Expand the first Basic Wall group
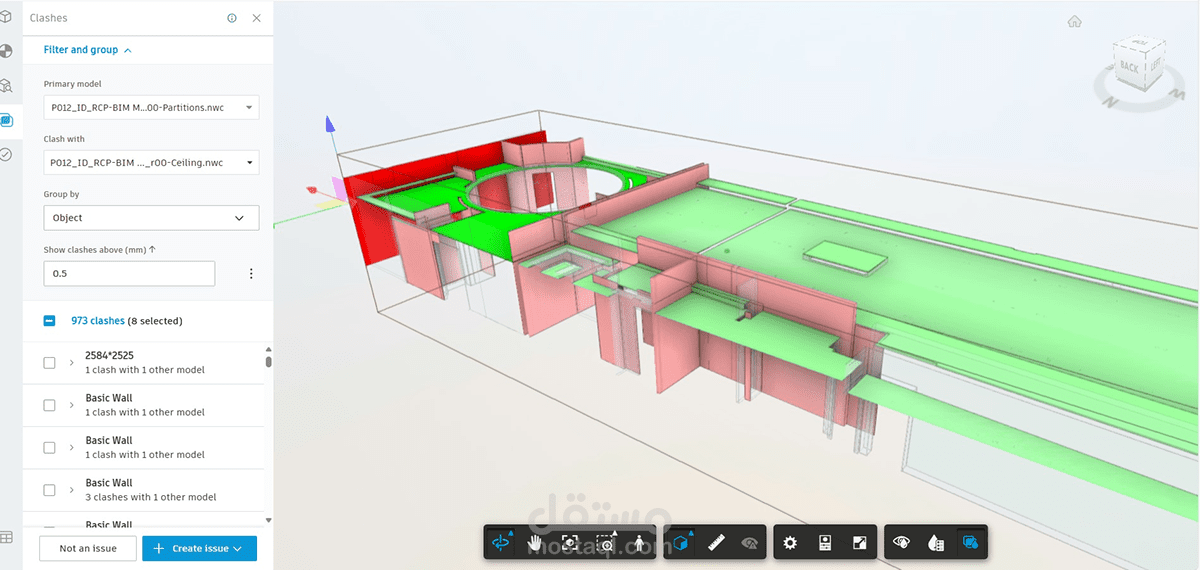 [72, 405]
